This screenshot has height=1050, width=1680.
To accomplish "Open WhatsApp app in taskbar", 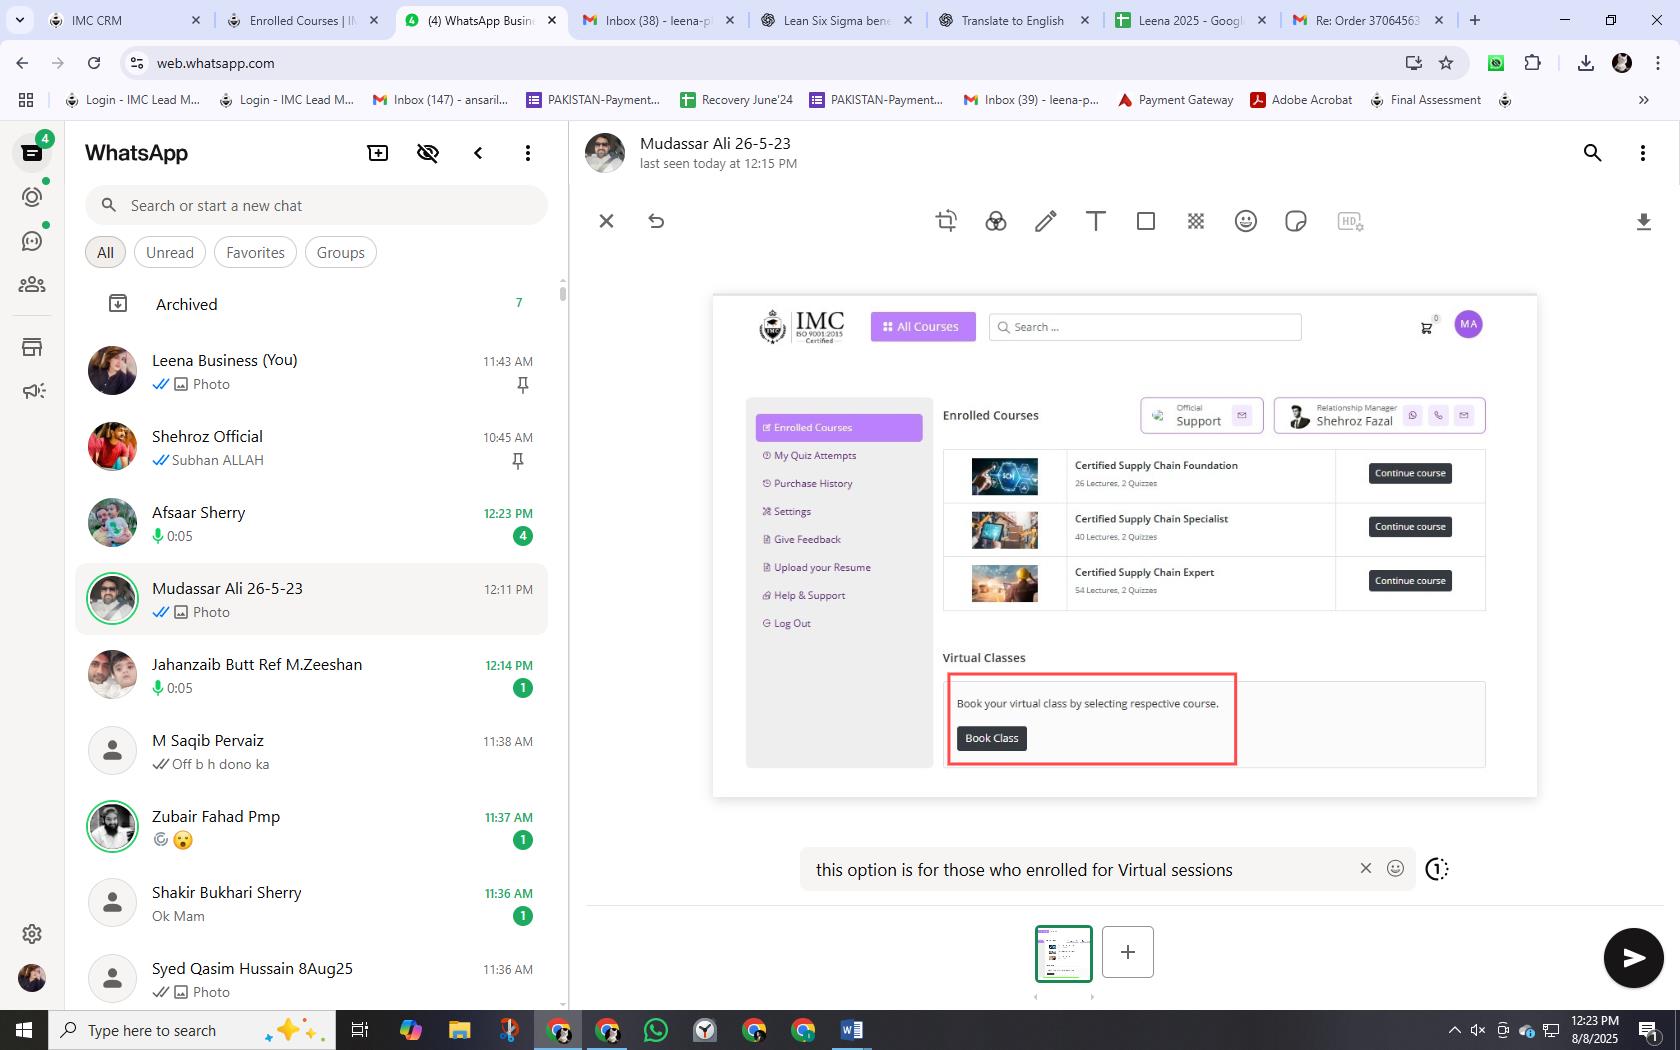I will (x=656, y=1030).
